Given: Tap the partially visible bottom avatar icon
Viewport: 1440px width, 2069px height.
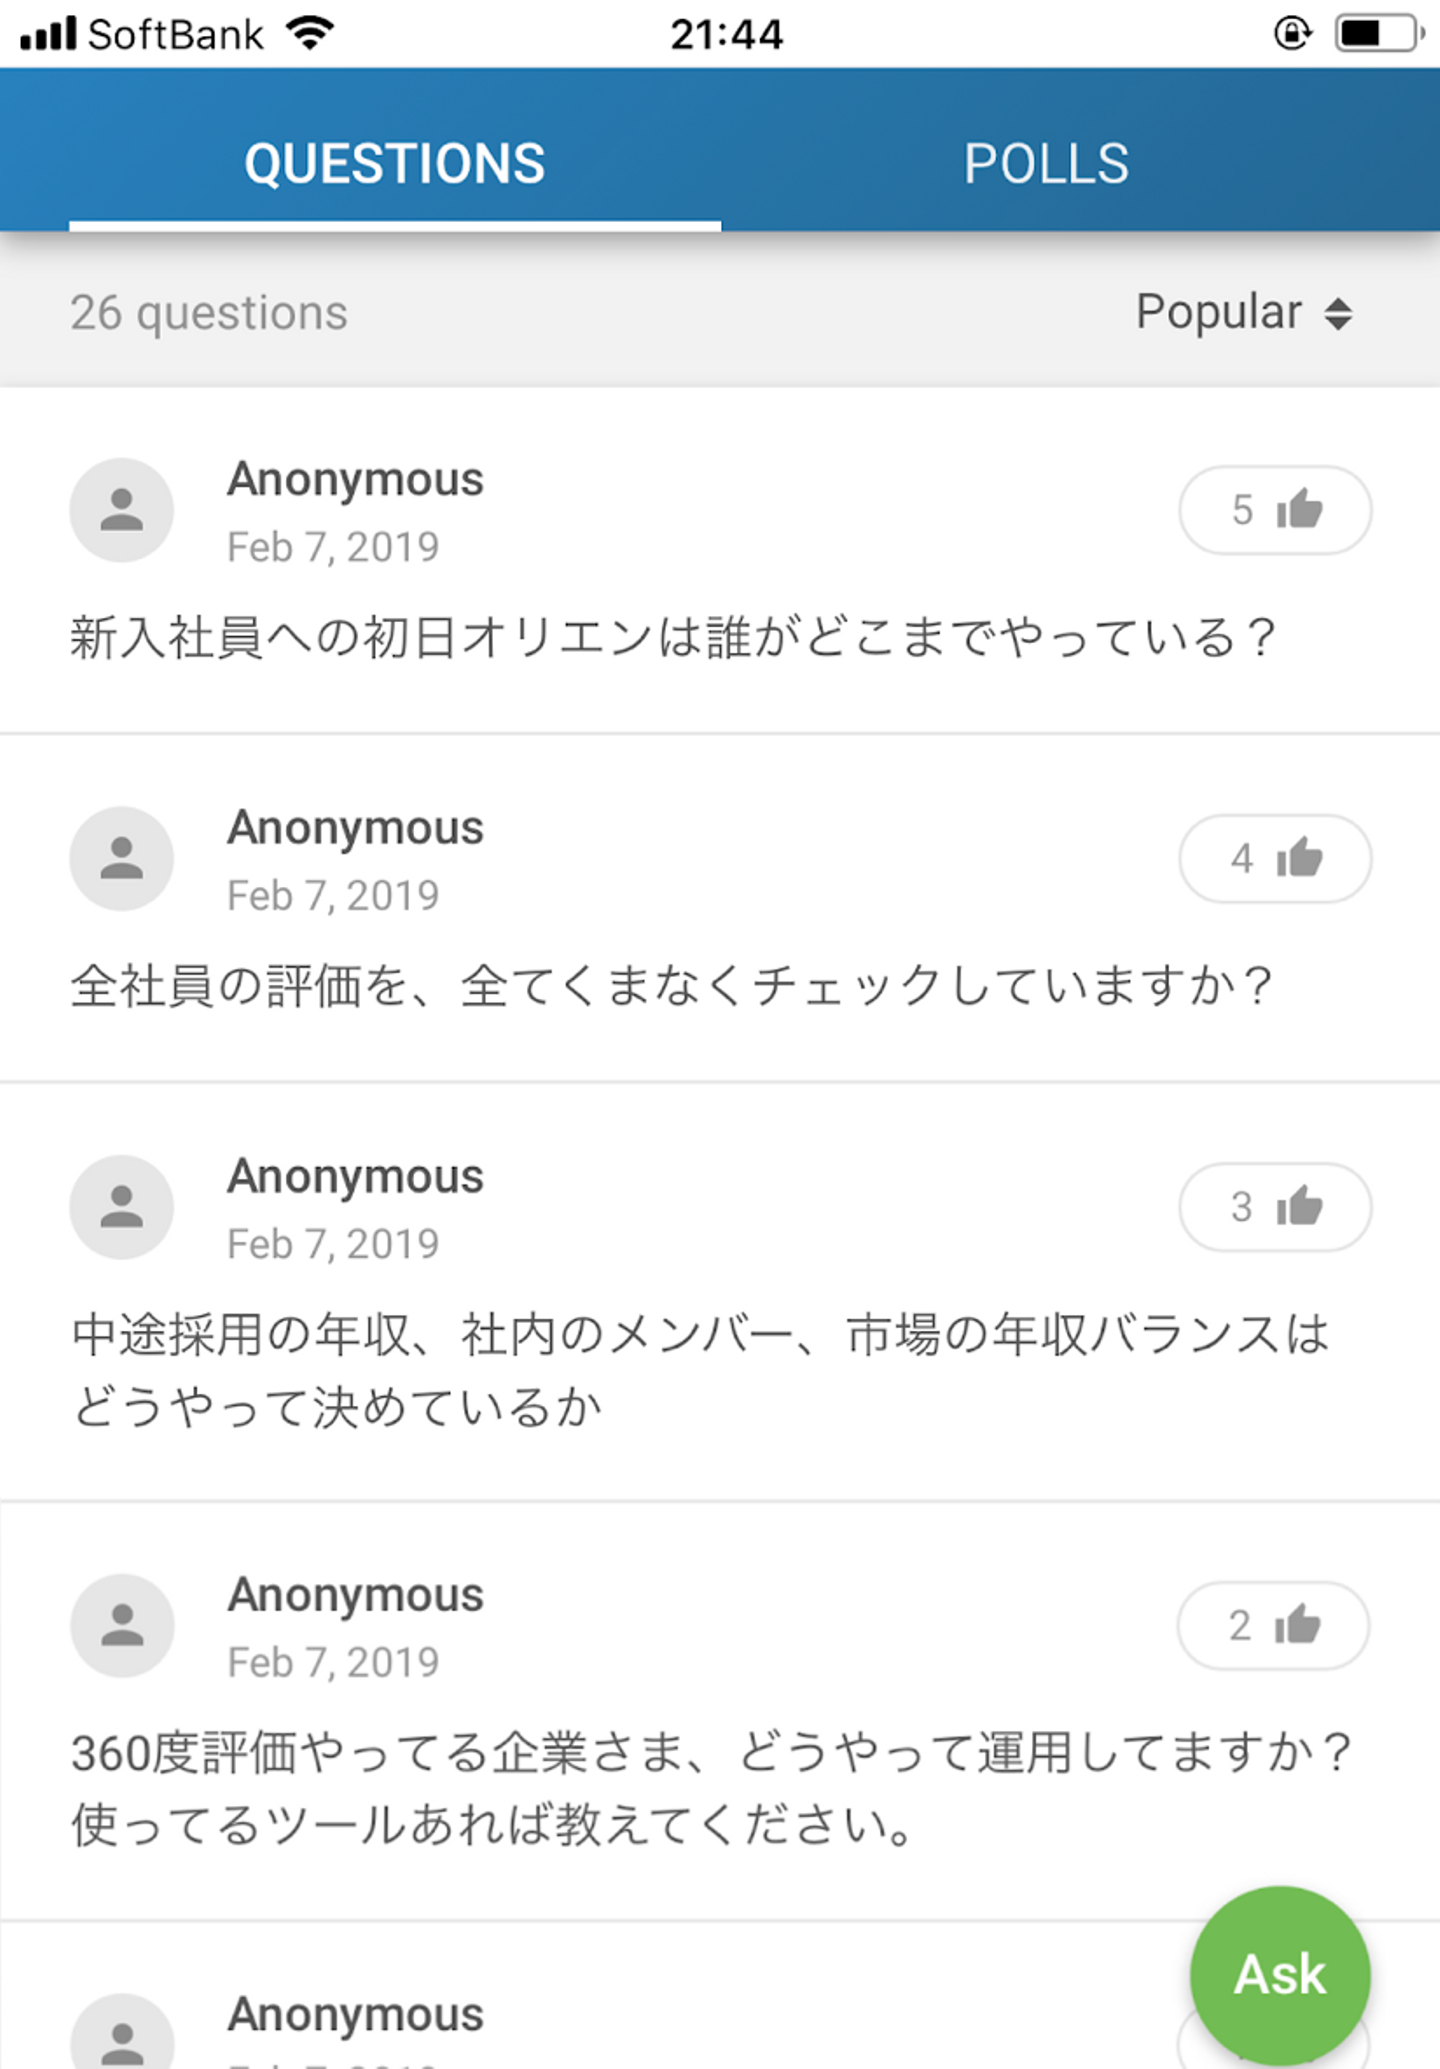Looking at the screenshot, I should [x=122, y=2035].
